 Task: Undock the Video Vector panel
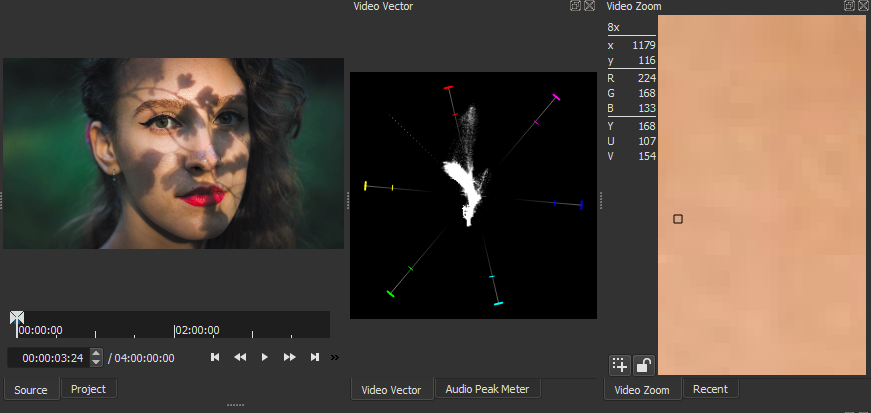click(x=575, y=6)
